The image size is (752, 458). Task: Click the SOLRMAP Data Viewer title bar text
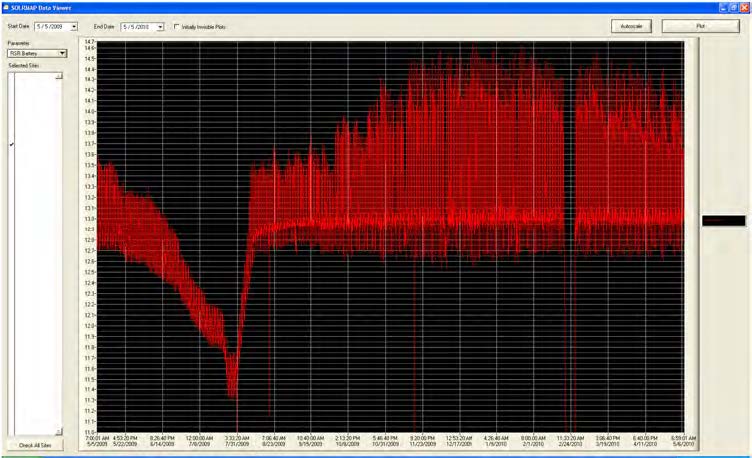pos(40,6)
